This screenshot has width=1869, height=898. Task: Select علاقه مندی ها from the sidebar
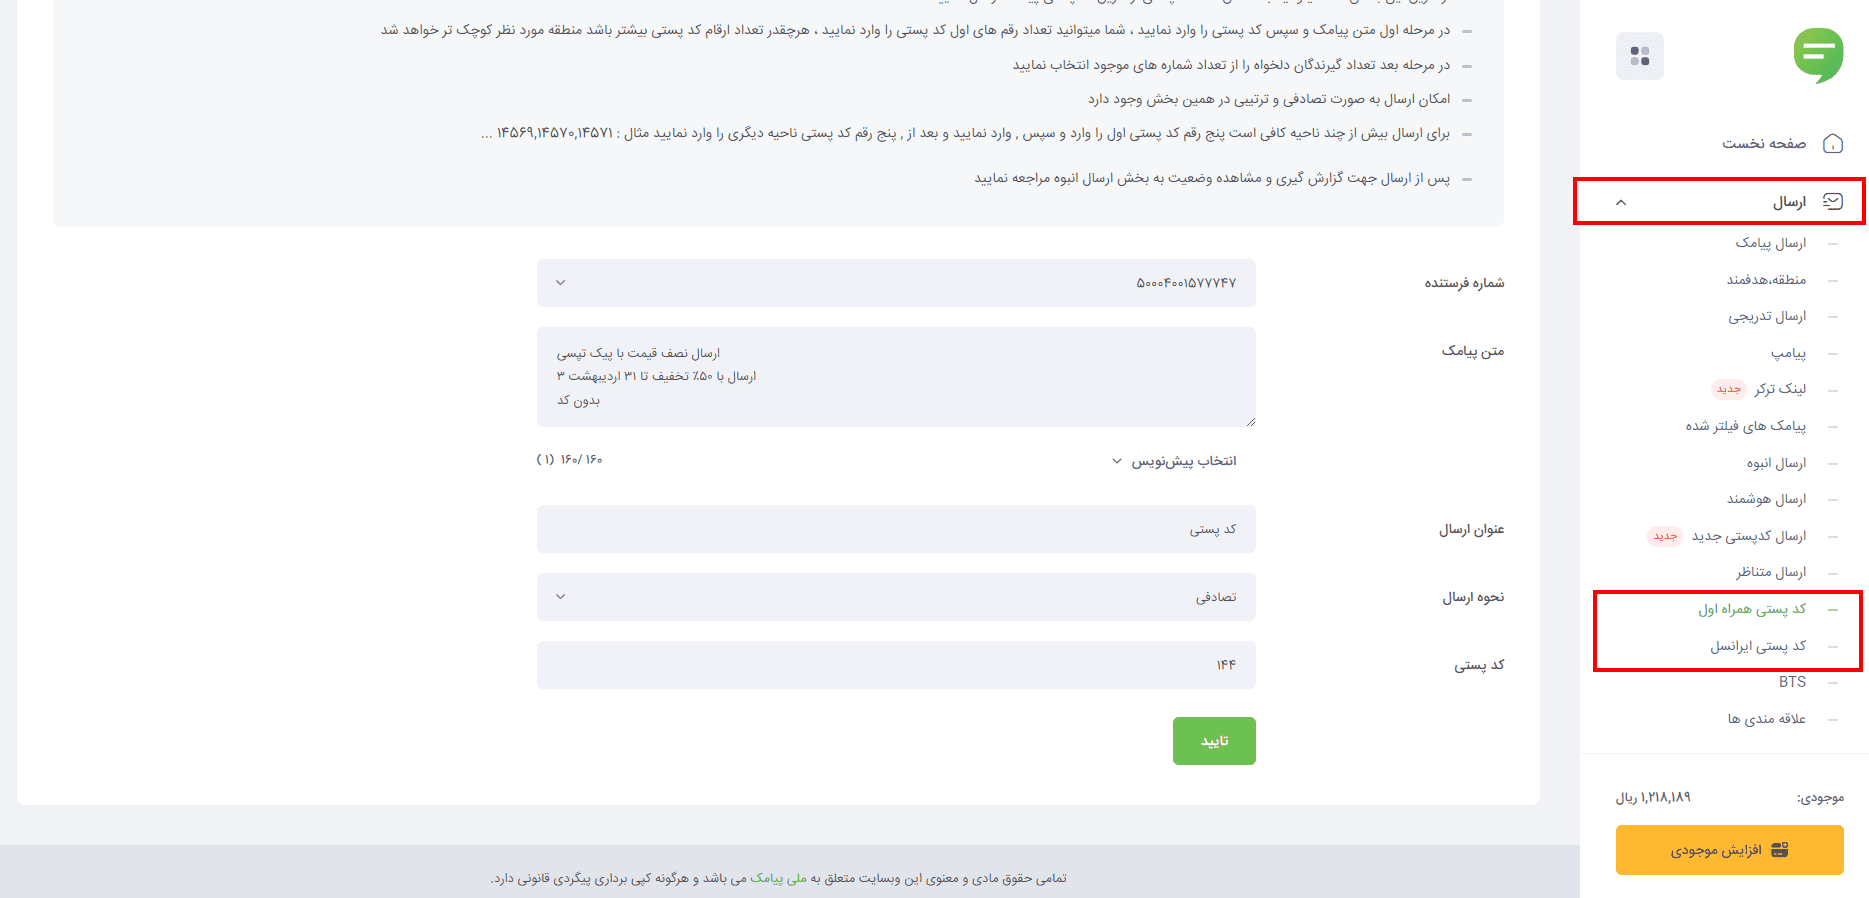point(1767,718)
